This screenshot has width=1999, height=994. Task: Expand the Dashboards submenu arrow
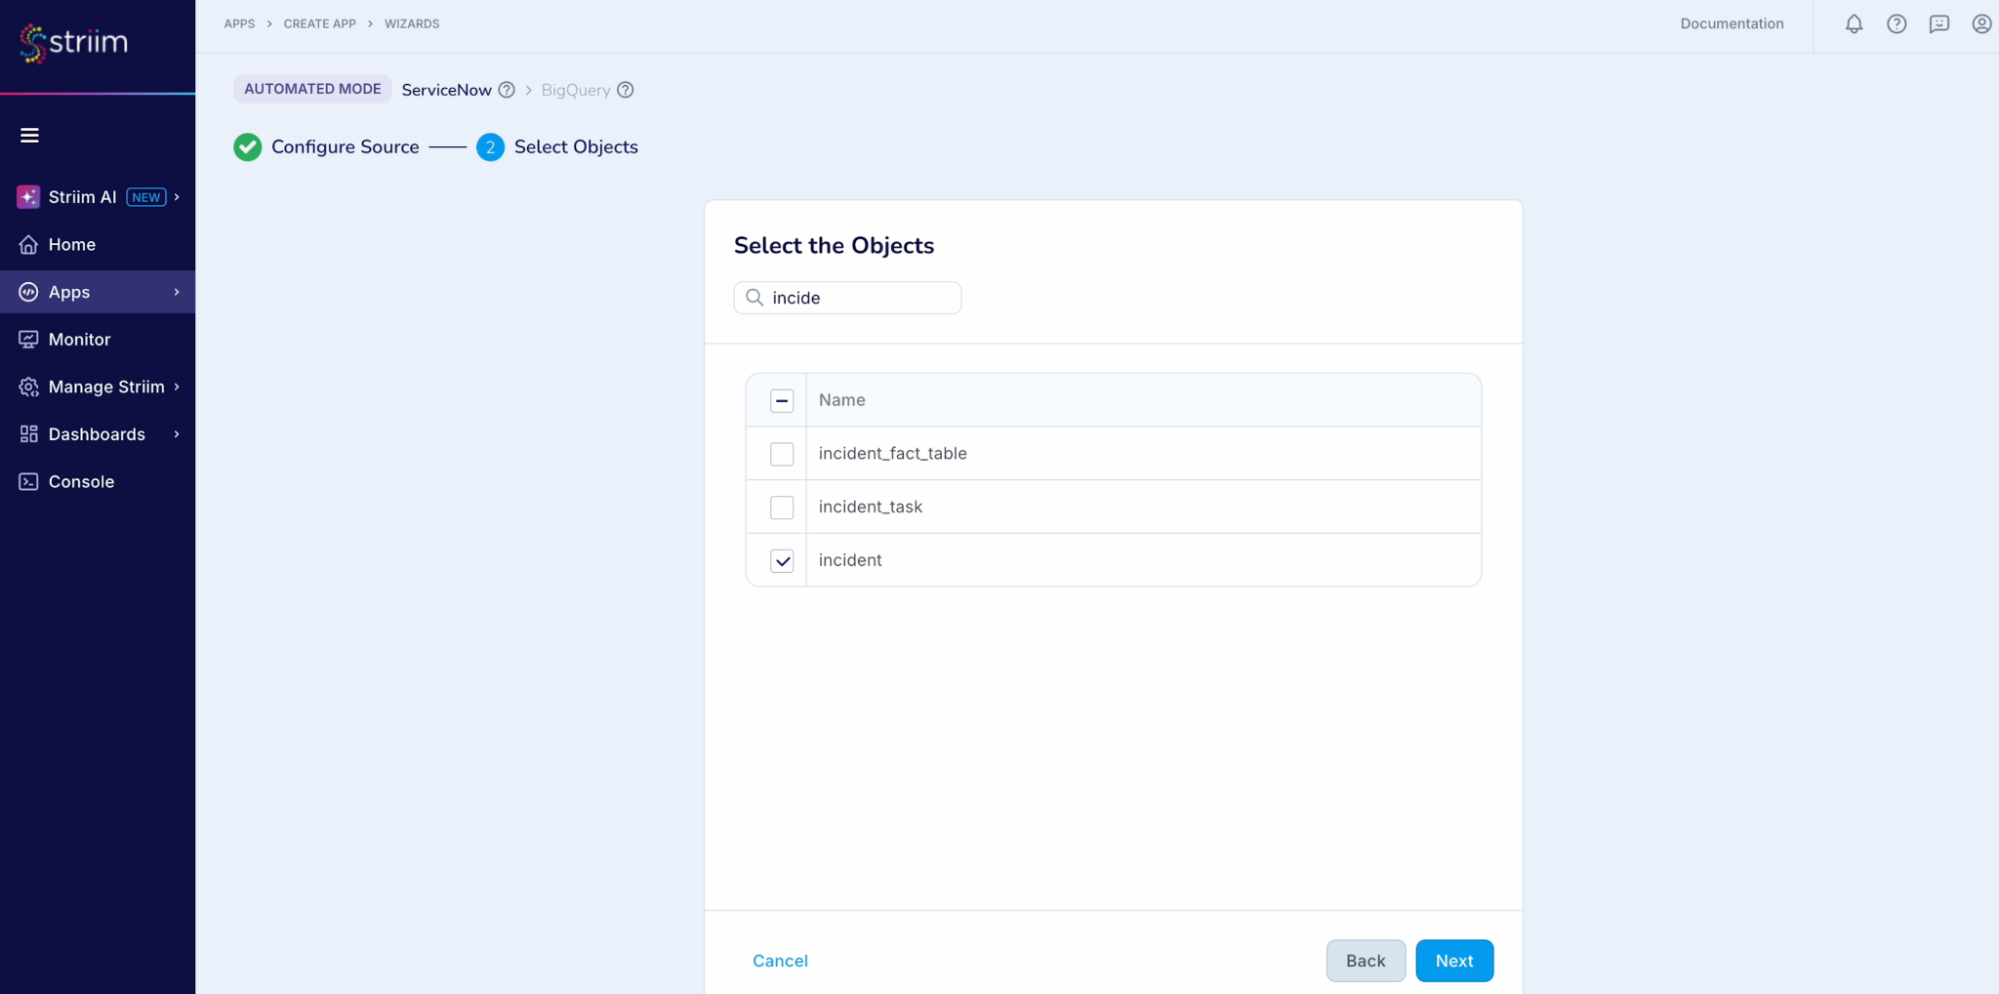coord(177,434)
